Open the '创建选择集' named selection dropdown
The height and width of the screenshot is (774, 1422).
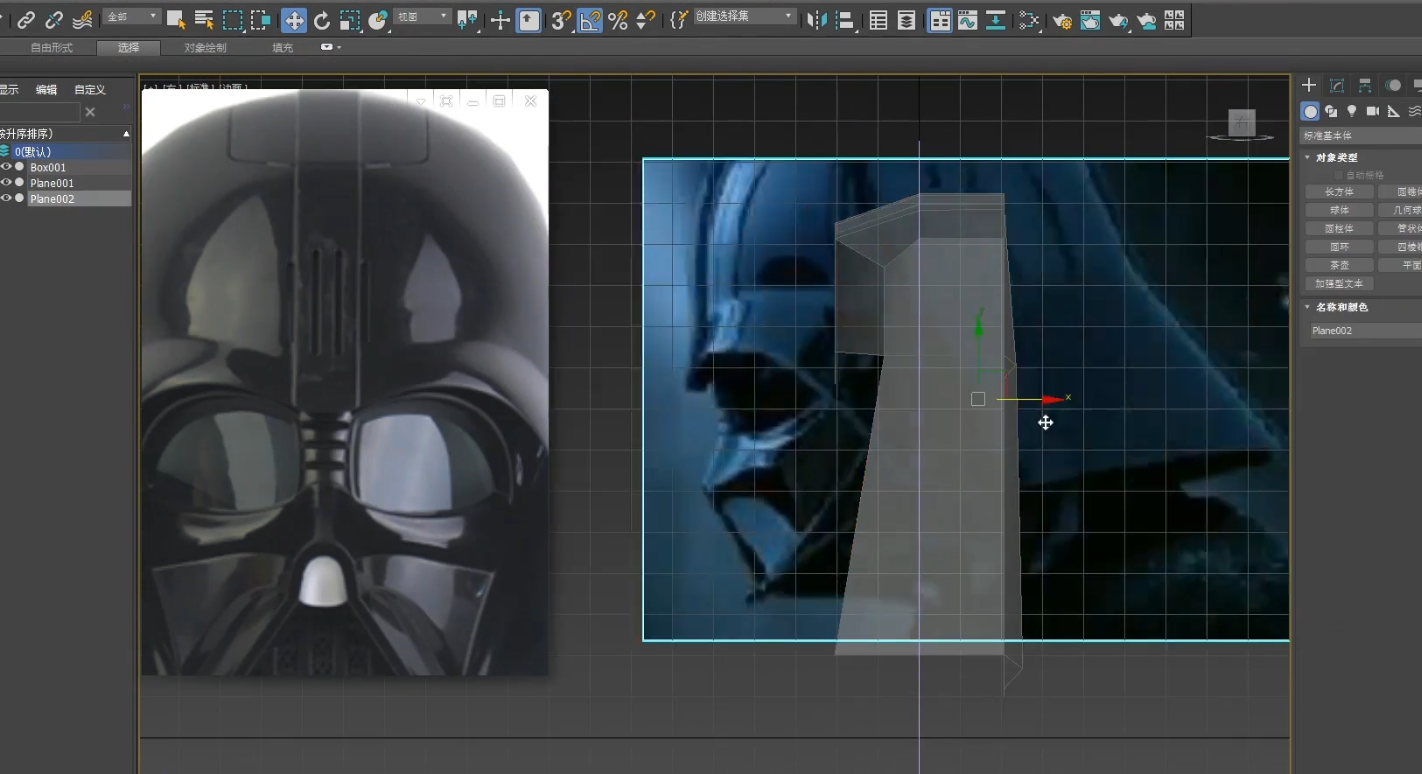click(746, 17)
